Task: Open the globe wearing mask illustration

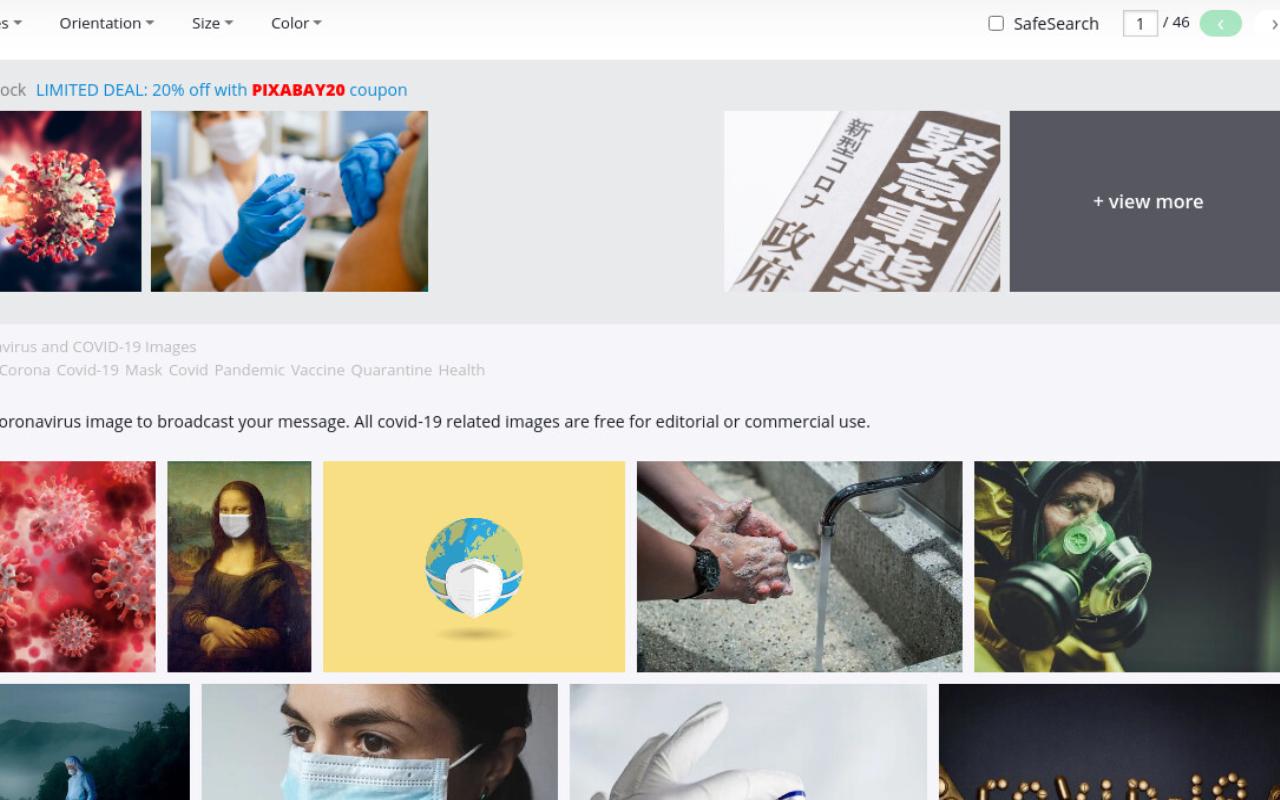Action: [474, 566]
